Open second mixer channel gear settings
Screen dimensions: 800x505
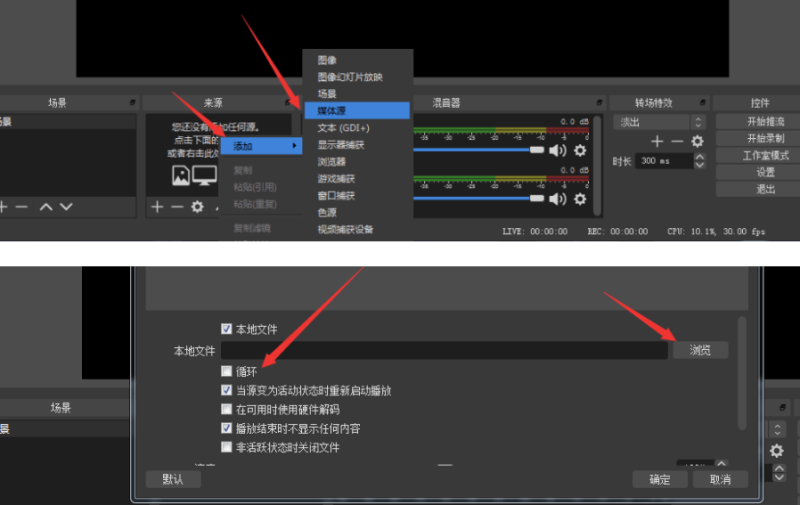pos(580,199)
